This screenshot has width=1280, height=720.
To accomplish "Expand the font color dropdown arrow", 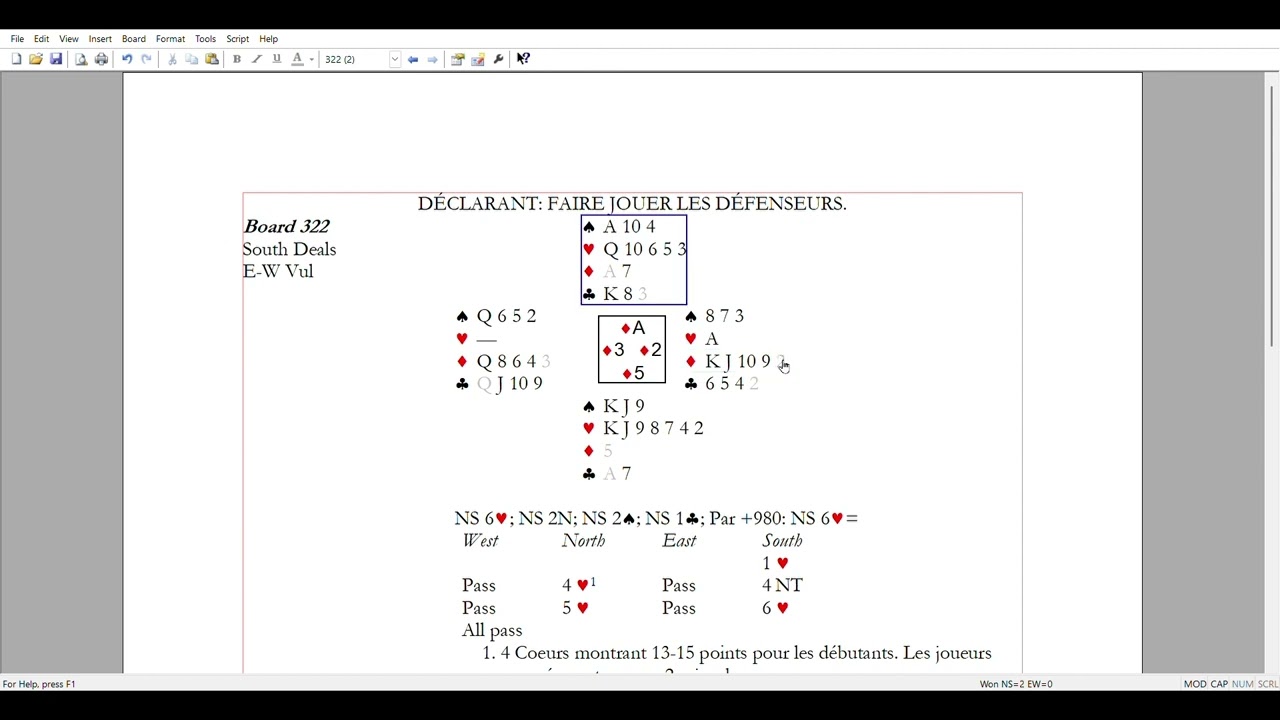I will point(311,59).
